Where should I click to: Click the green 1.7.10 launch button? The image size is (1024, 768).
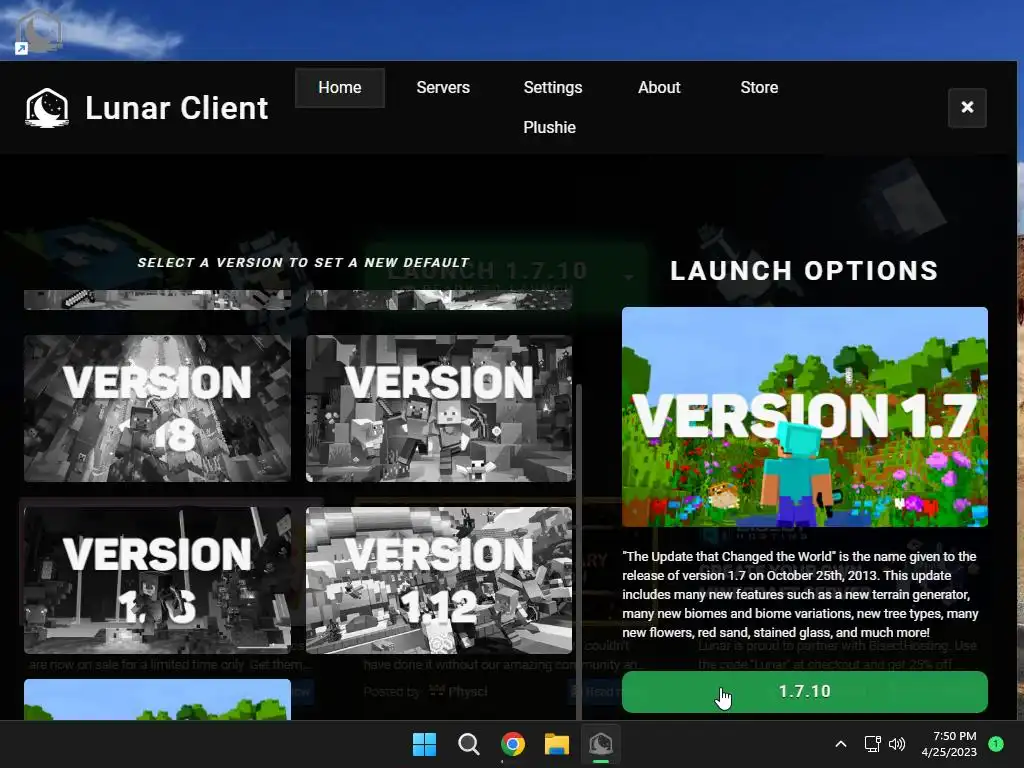pos(805,692)
